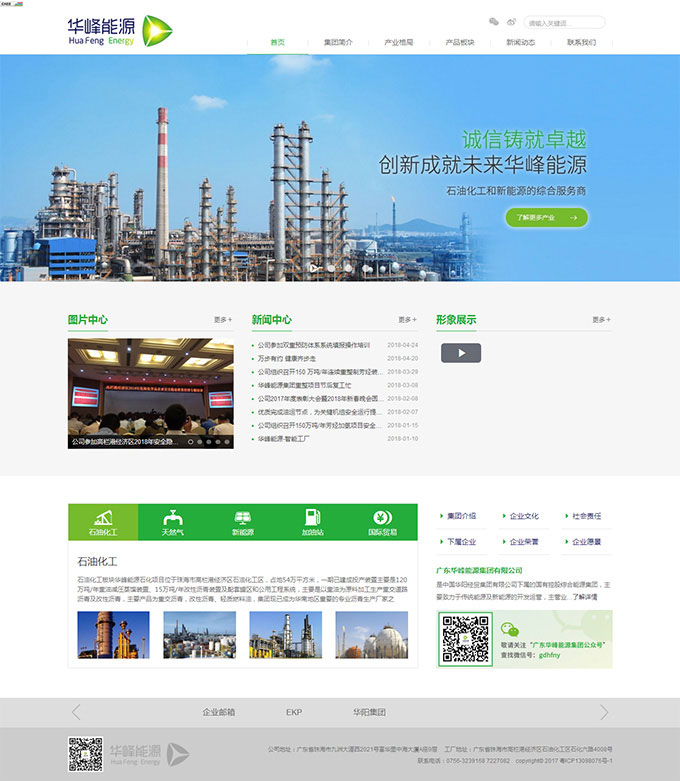
Task: Select the 石油化工 oil rig tab
Action: (x=103, y=522)
